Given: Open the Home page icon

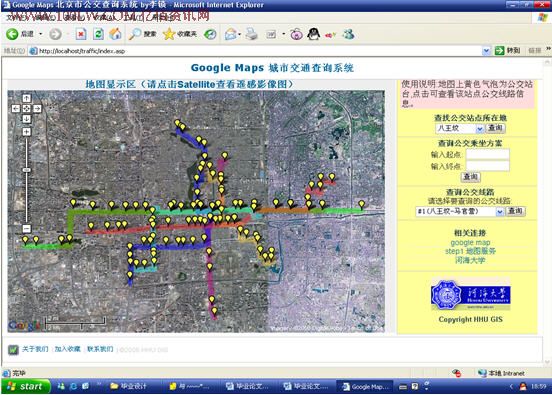Looking at the screenshot, I should tap(115, 34).
